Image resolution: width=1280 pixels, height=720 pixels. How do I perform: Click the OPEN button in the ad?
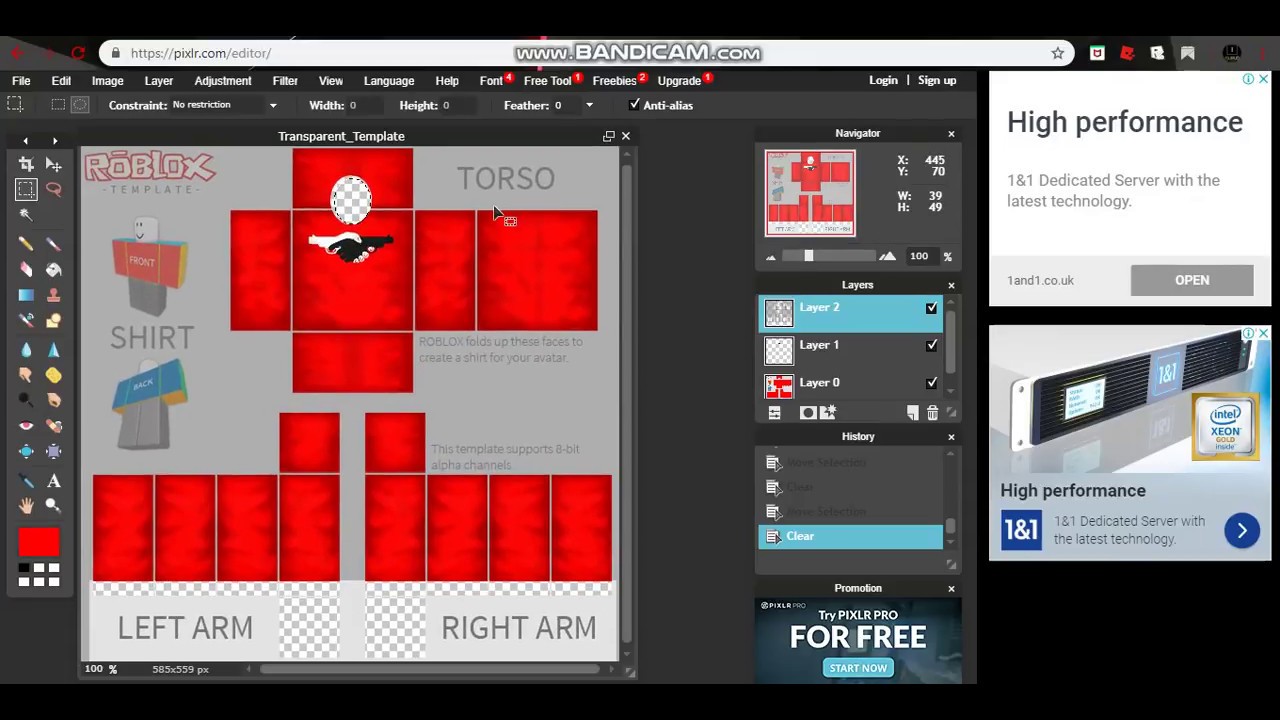pos(1192,280)
